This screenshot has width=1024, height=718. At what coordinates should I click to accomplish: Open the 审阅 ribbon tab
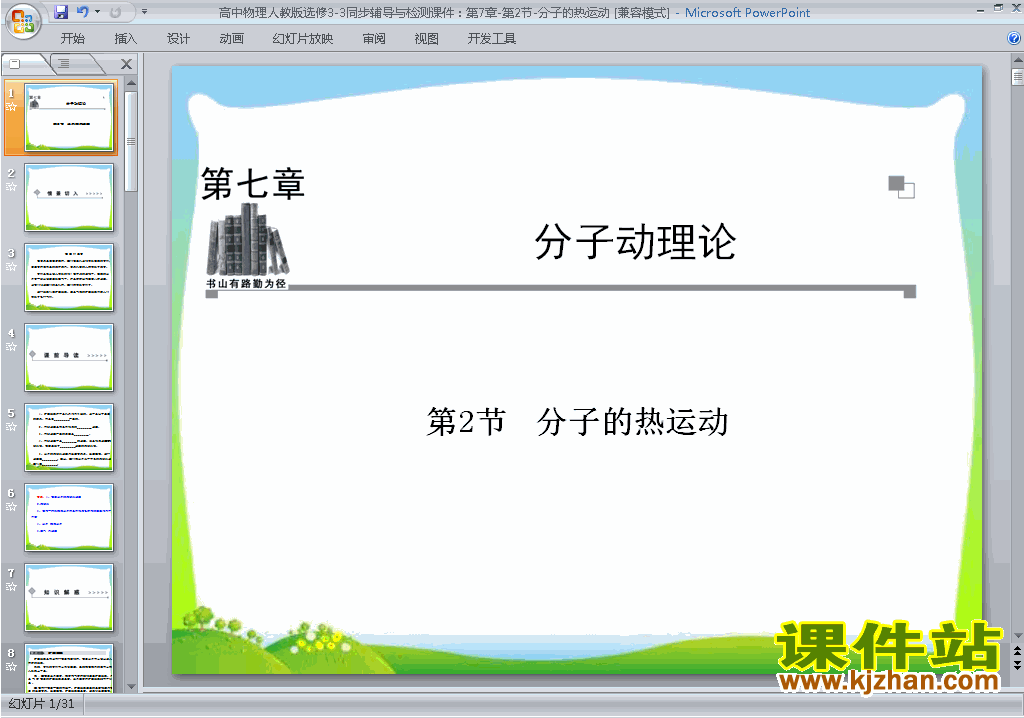(x=374, y=39)
